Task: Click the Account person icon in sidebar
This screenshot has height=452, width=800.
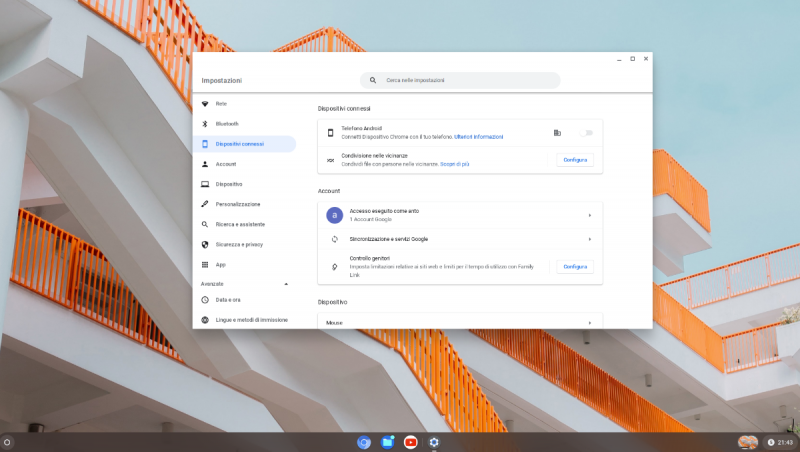Action: [x=205, y=164]
